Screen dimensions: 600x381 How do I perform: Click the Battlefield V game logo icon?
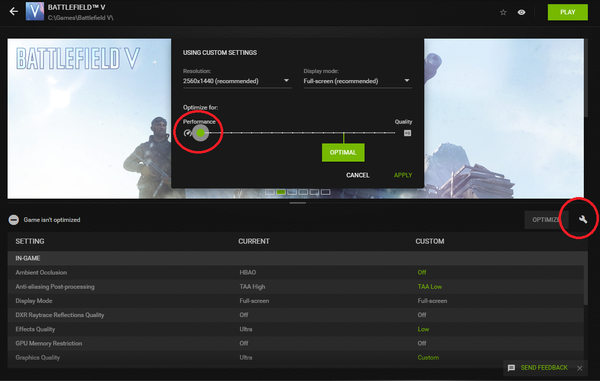(x=35, y=11)
